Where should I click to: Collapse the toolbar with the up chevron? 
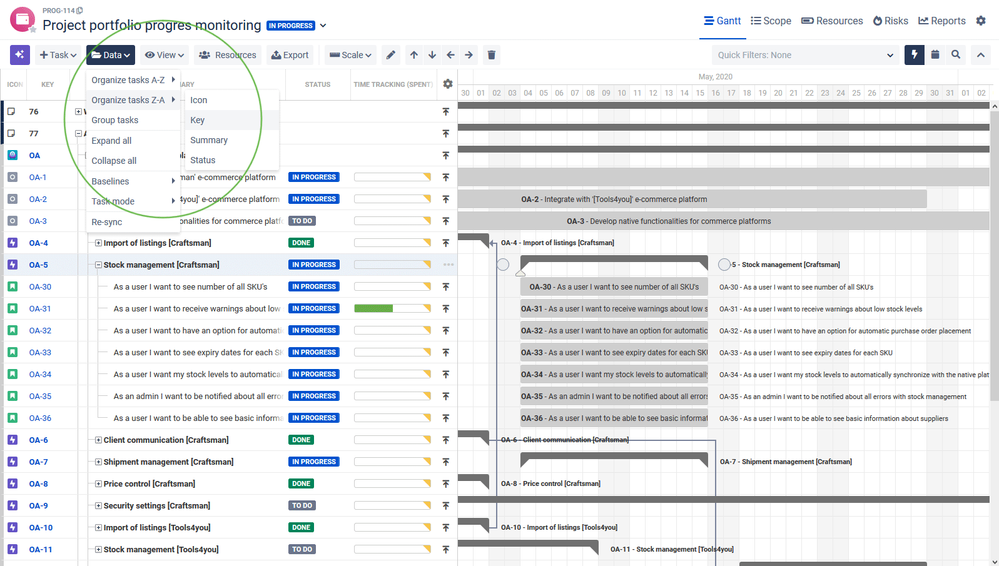(x=981, y=55)
